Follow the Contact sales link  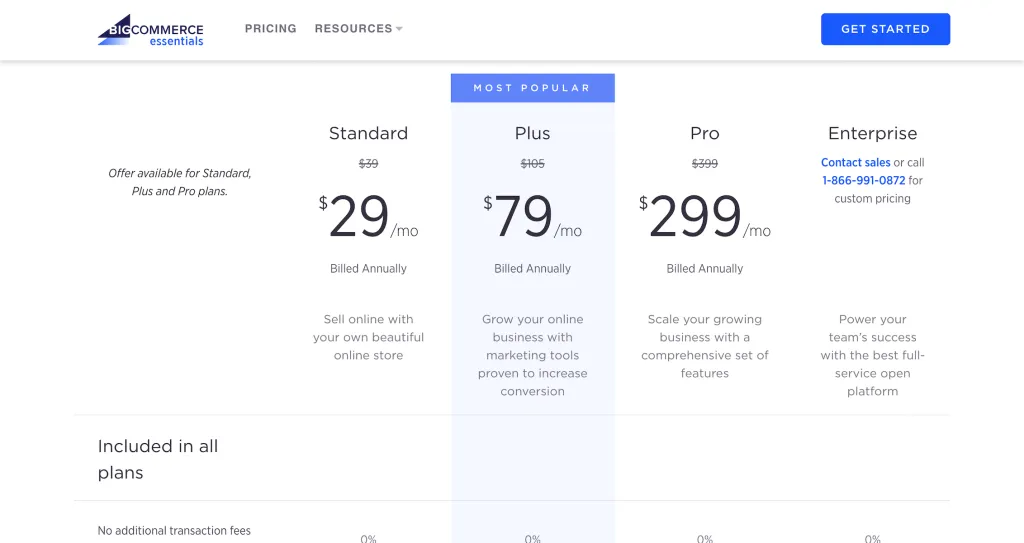tap(856, 163)
